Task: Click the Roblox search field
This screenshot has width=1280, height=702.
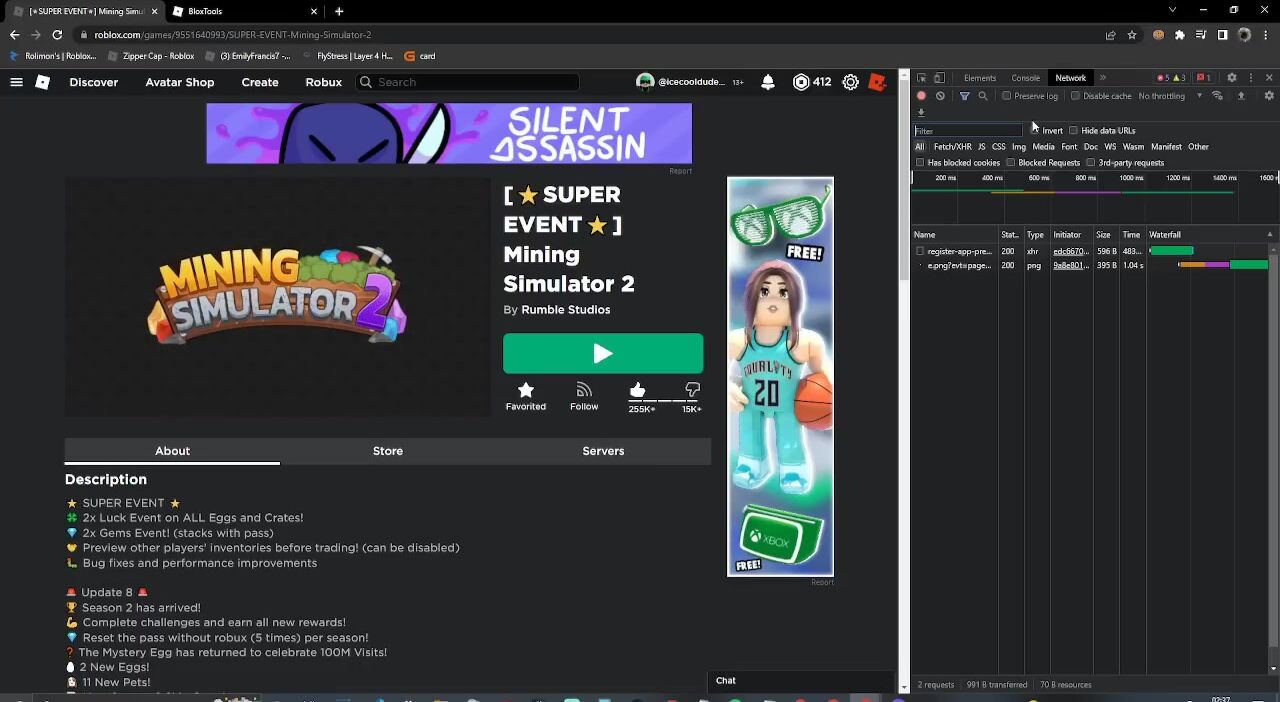Action: [x=467, y=82]
